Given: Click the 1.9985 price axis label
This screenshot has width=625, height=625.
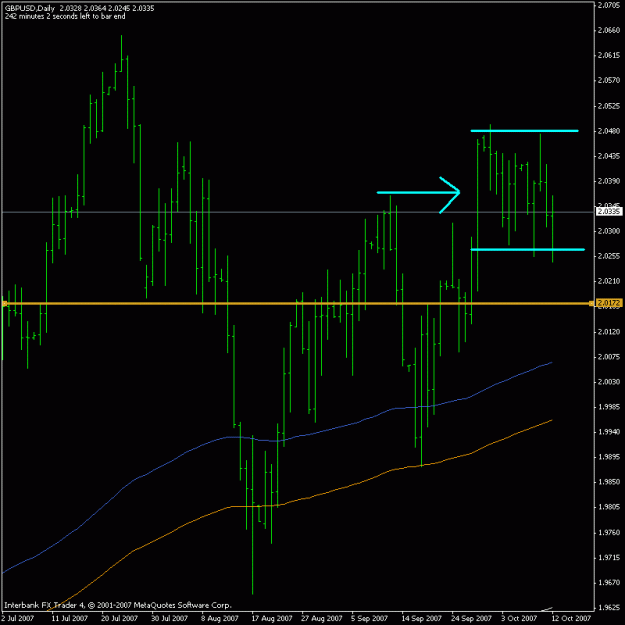Looking at the screenshot, I should (x=609, y=407).
